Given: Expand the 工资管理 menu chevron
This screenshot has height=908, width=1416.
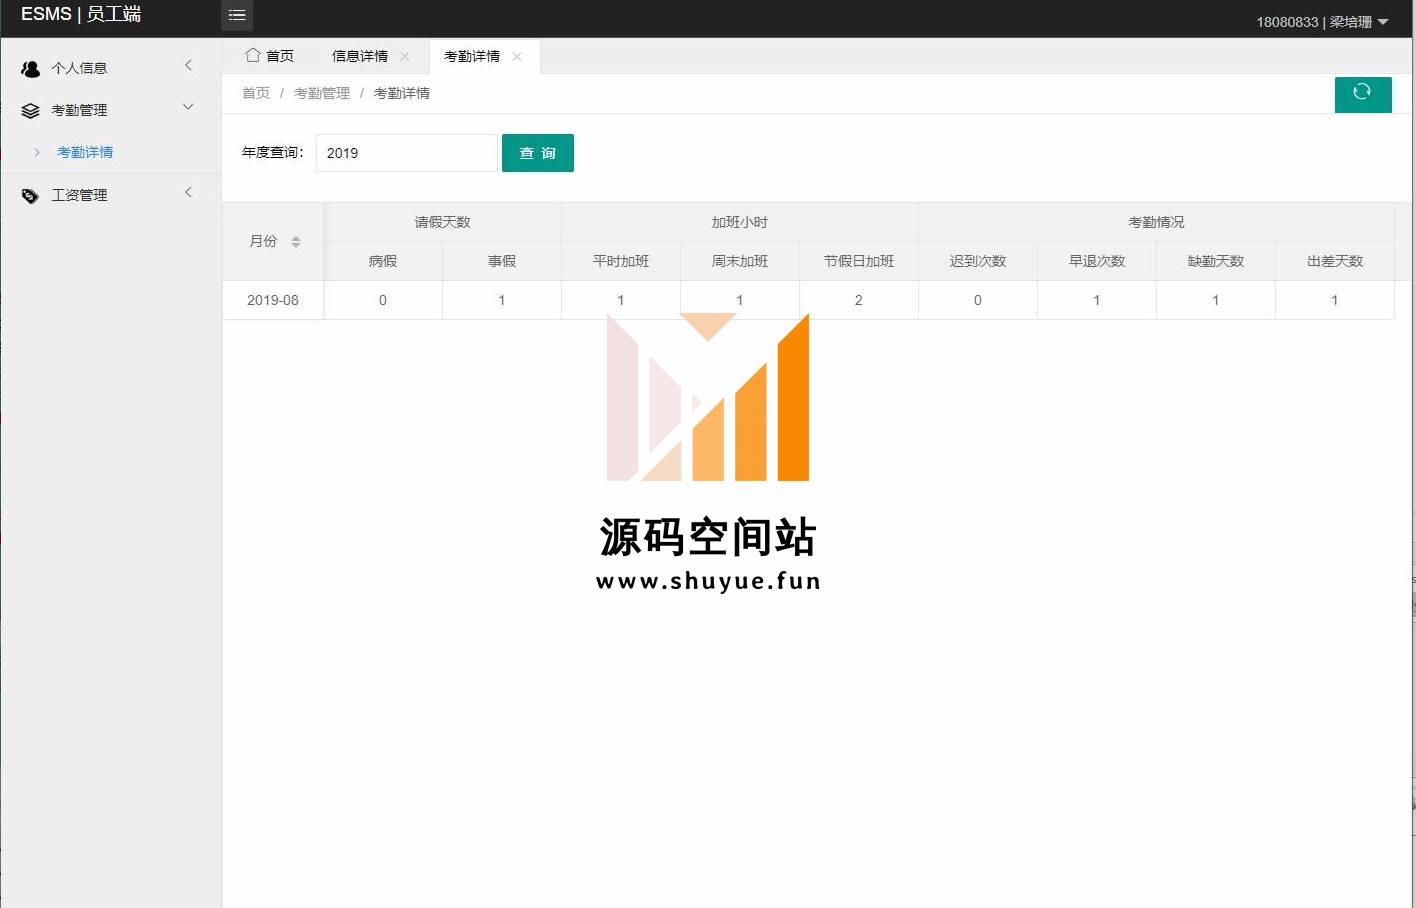Looking at the screenshot, I should [x=188, y=192].
